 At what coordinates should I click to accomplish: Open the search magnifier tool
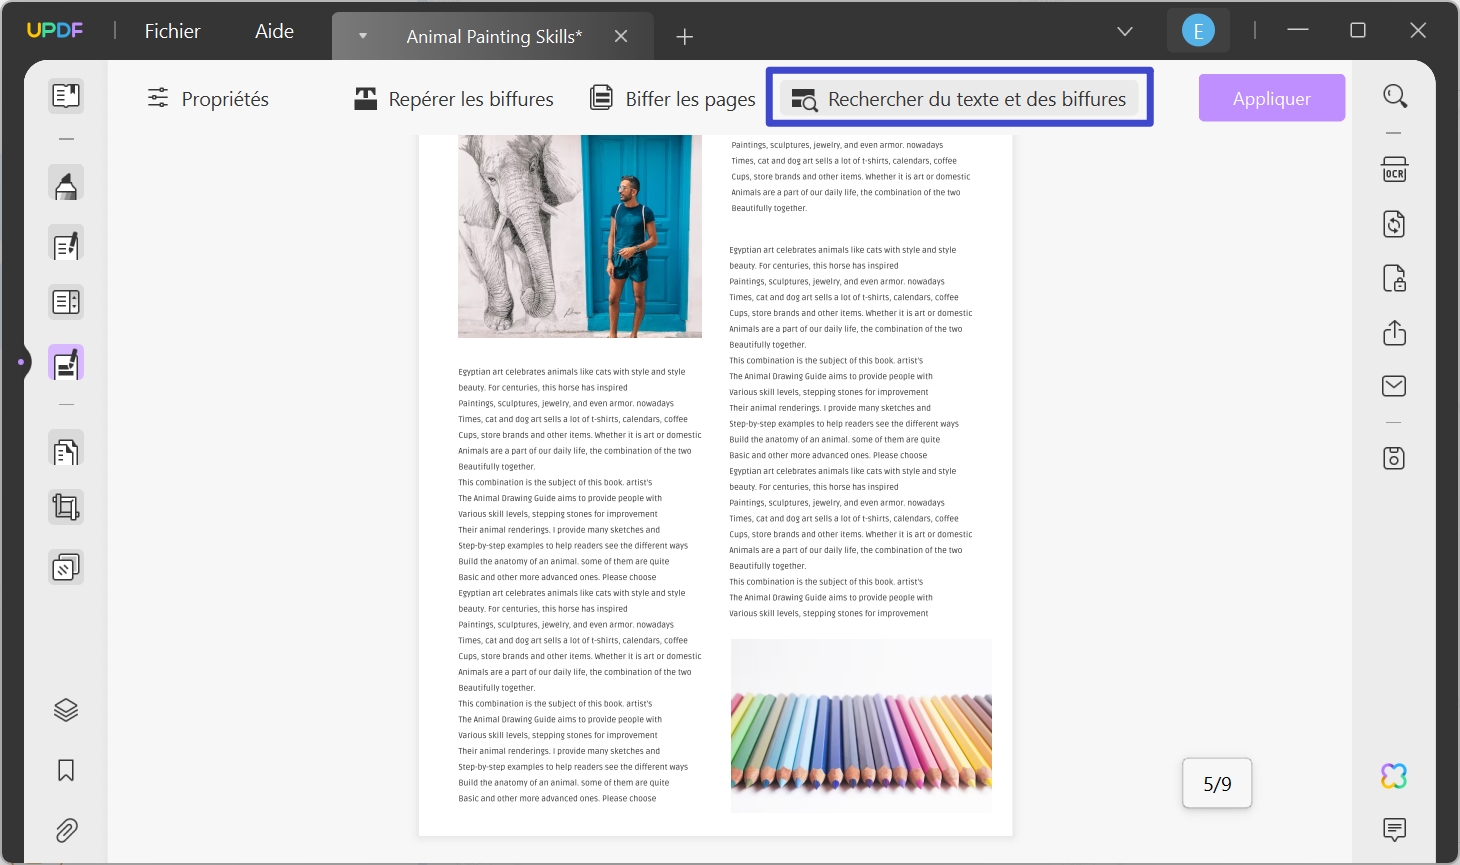coord(1394,95)
